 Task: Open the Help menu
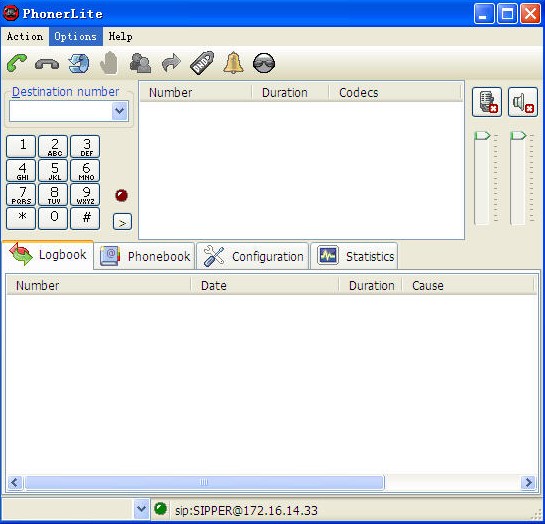(x=120, y=36)
